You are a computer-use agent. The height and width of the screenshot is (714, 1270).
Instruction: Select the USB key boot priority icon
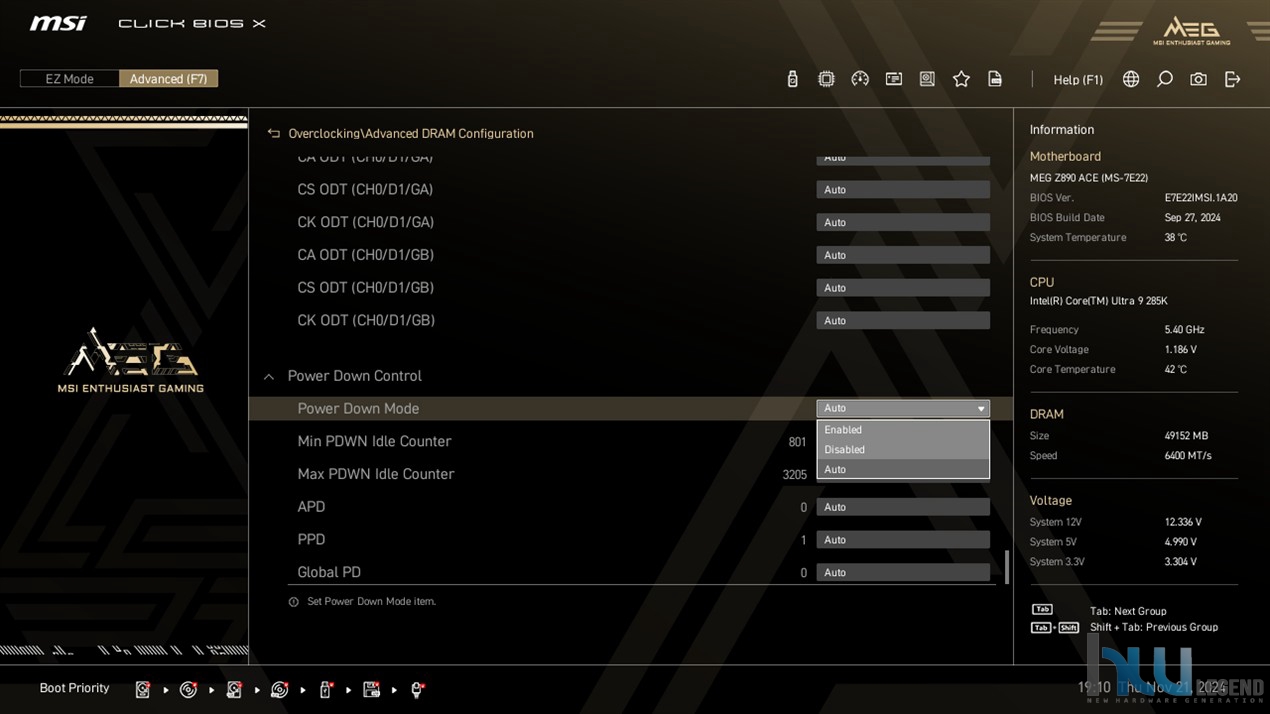click(x=326, y=689)
